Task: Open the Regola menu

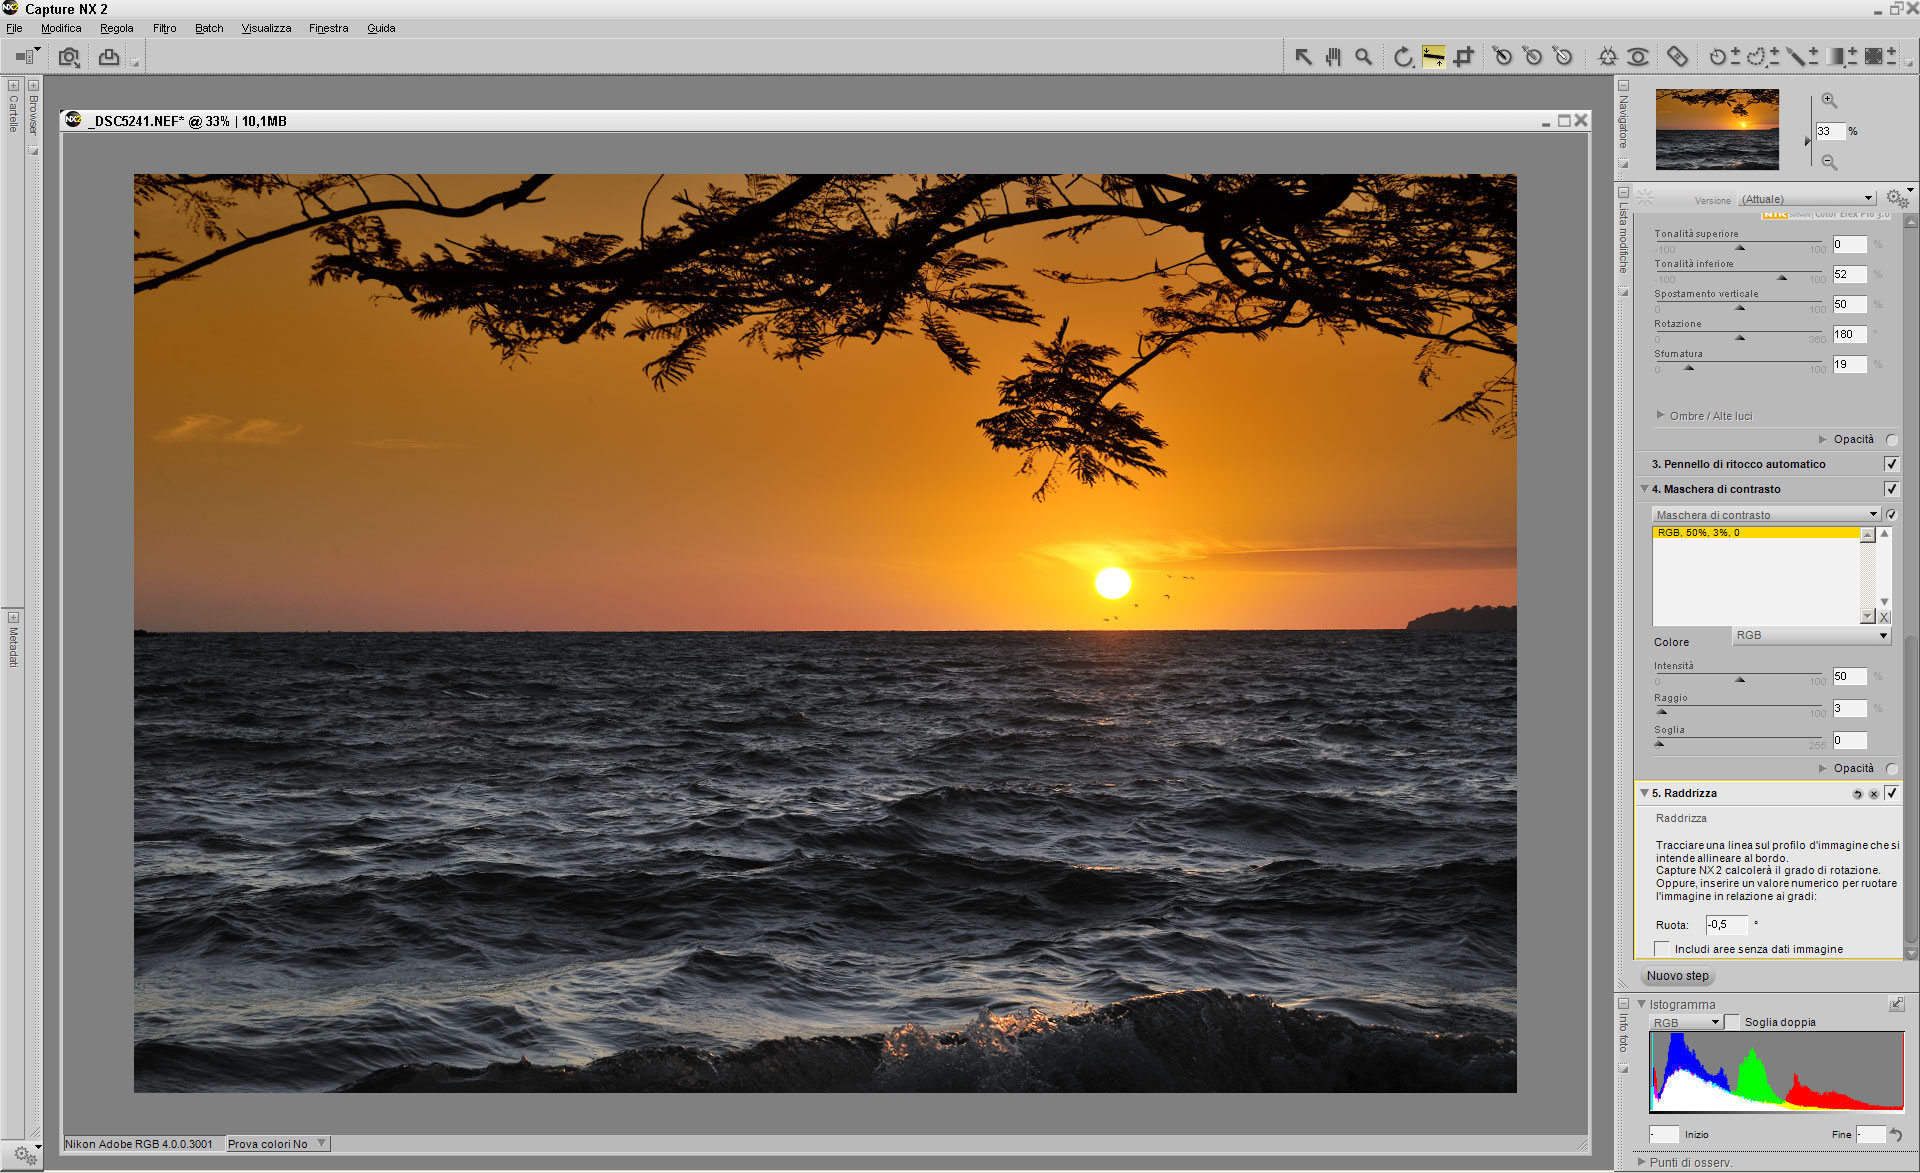Action: [x=116, y=28]
